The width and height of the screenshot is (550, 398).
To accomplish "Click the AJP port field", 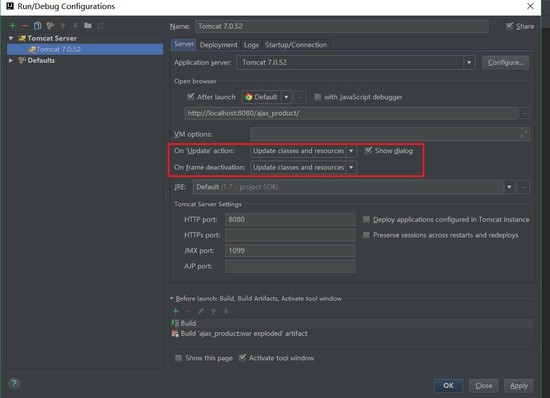I will (x=290, y=266).
